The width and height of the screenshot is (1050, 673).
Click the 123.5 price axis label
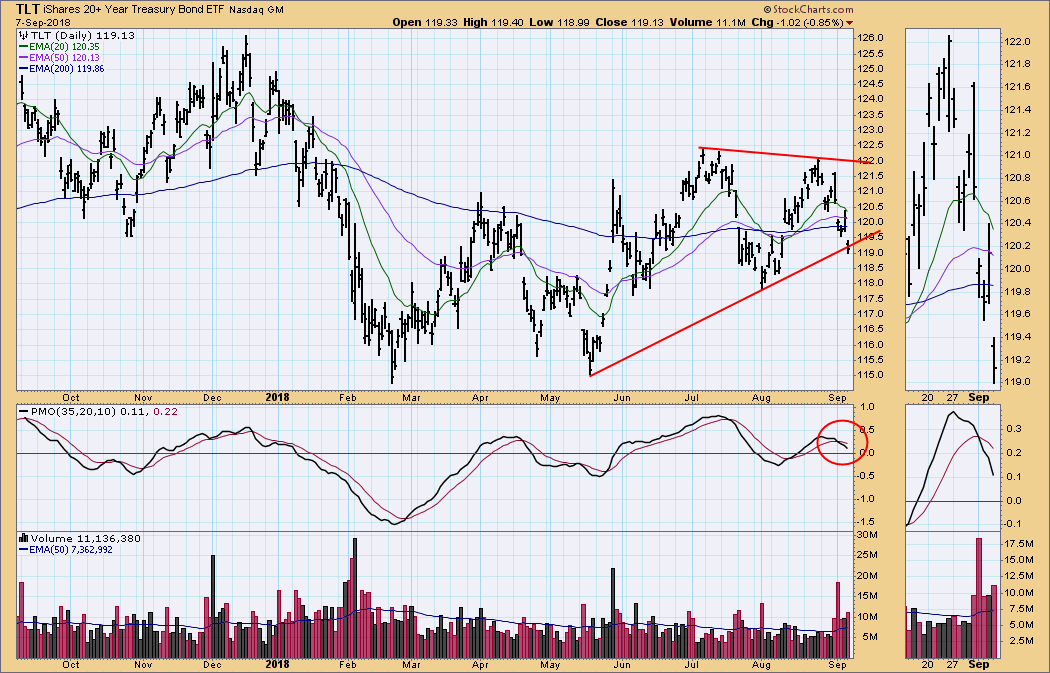(x=871, y=115)
